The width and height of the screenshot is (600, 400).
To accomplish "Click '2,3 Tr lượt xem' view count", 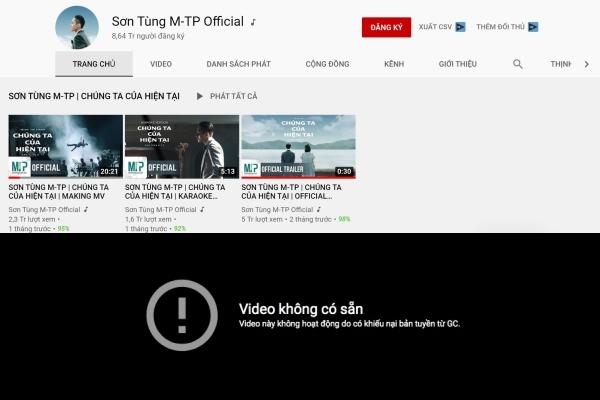I will pos(32,219).
